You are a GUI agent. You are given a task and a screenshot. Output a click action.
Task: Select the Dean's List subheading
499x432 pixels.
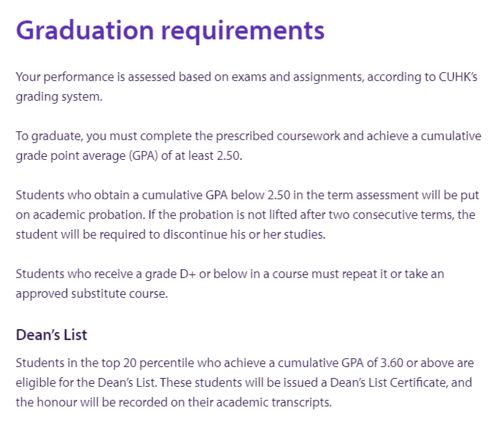51,335
